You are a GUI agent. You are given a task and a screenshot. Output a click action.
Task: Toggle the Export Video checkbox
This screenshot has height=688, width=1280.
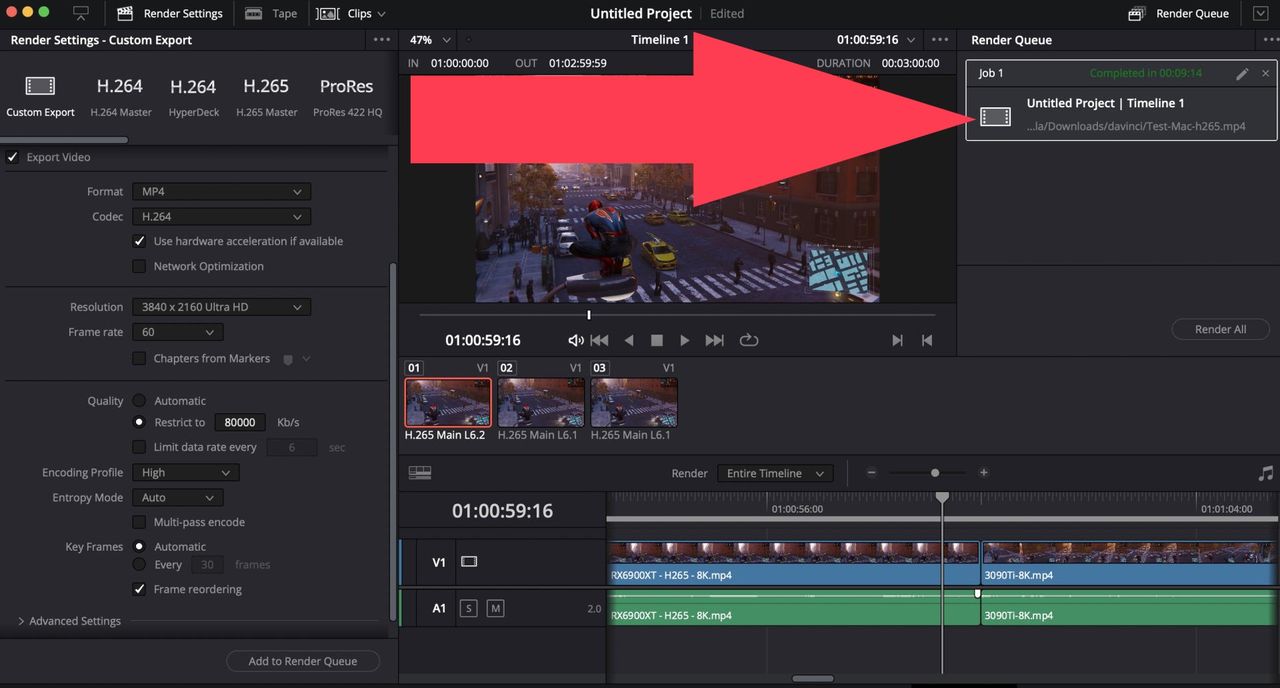pos(13,157)
